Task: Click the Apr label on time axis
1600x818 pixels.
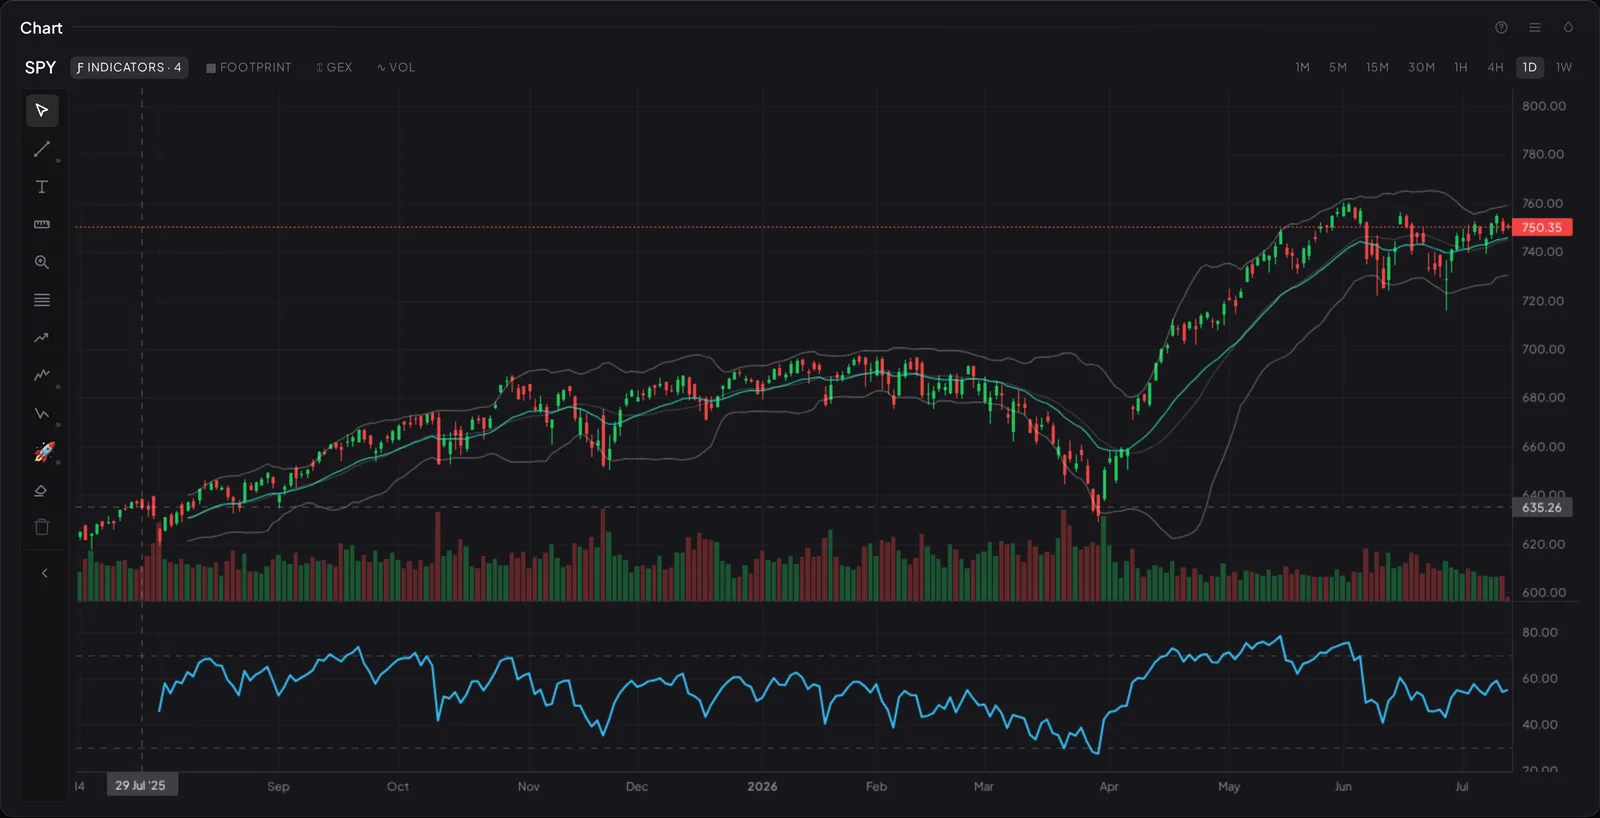Action: [1109, 787]
